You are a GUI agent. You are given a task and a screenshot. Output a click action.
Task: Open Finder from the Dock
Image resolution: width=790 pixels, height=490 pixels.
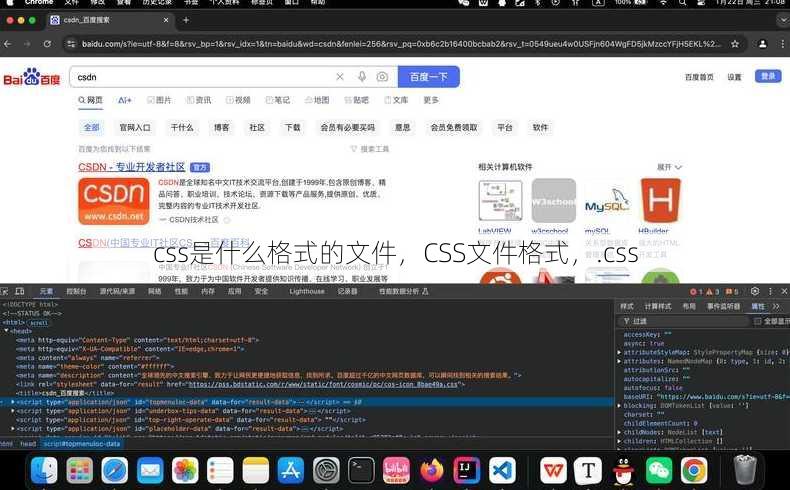tap(44, 471)
